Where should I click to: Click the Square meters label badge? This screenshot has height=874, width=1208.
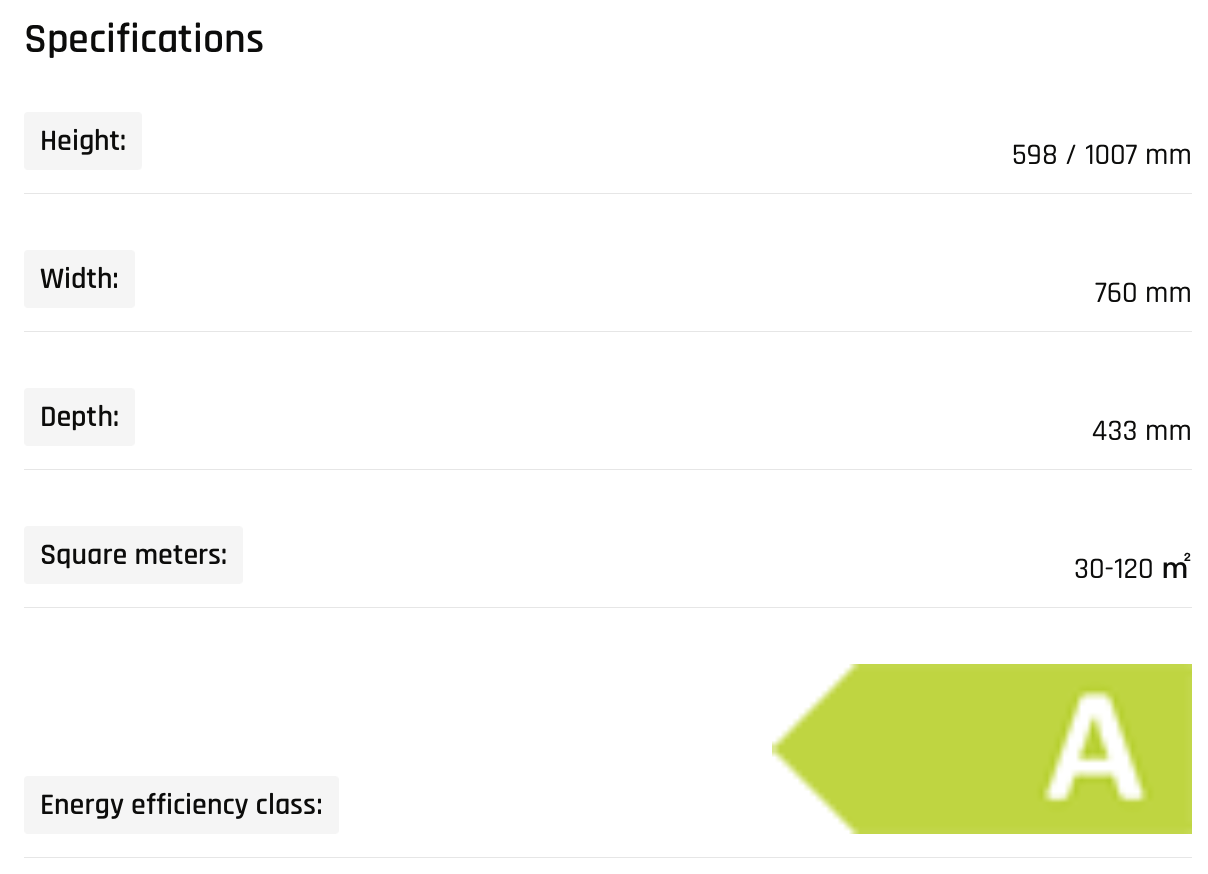[133, 555]
